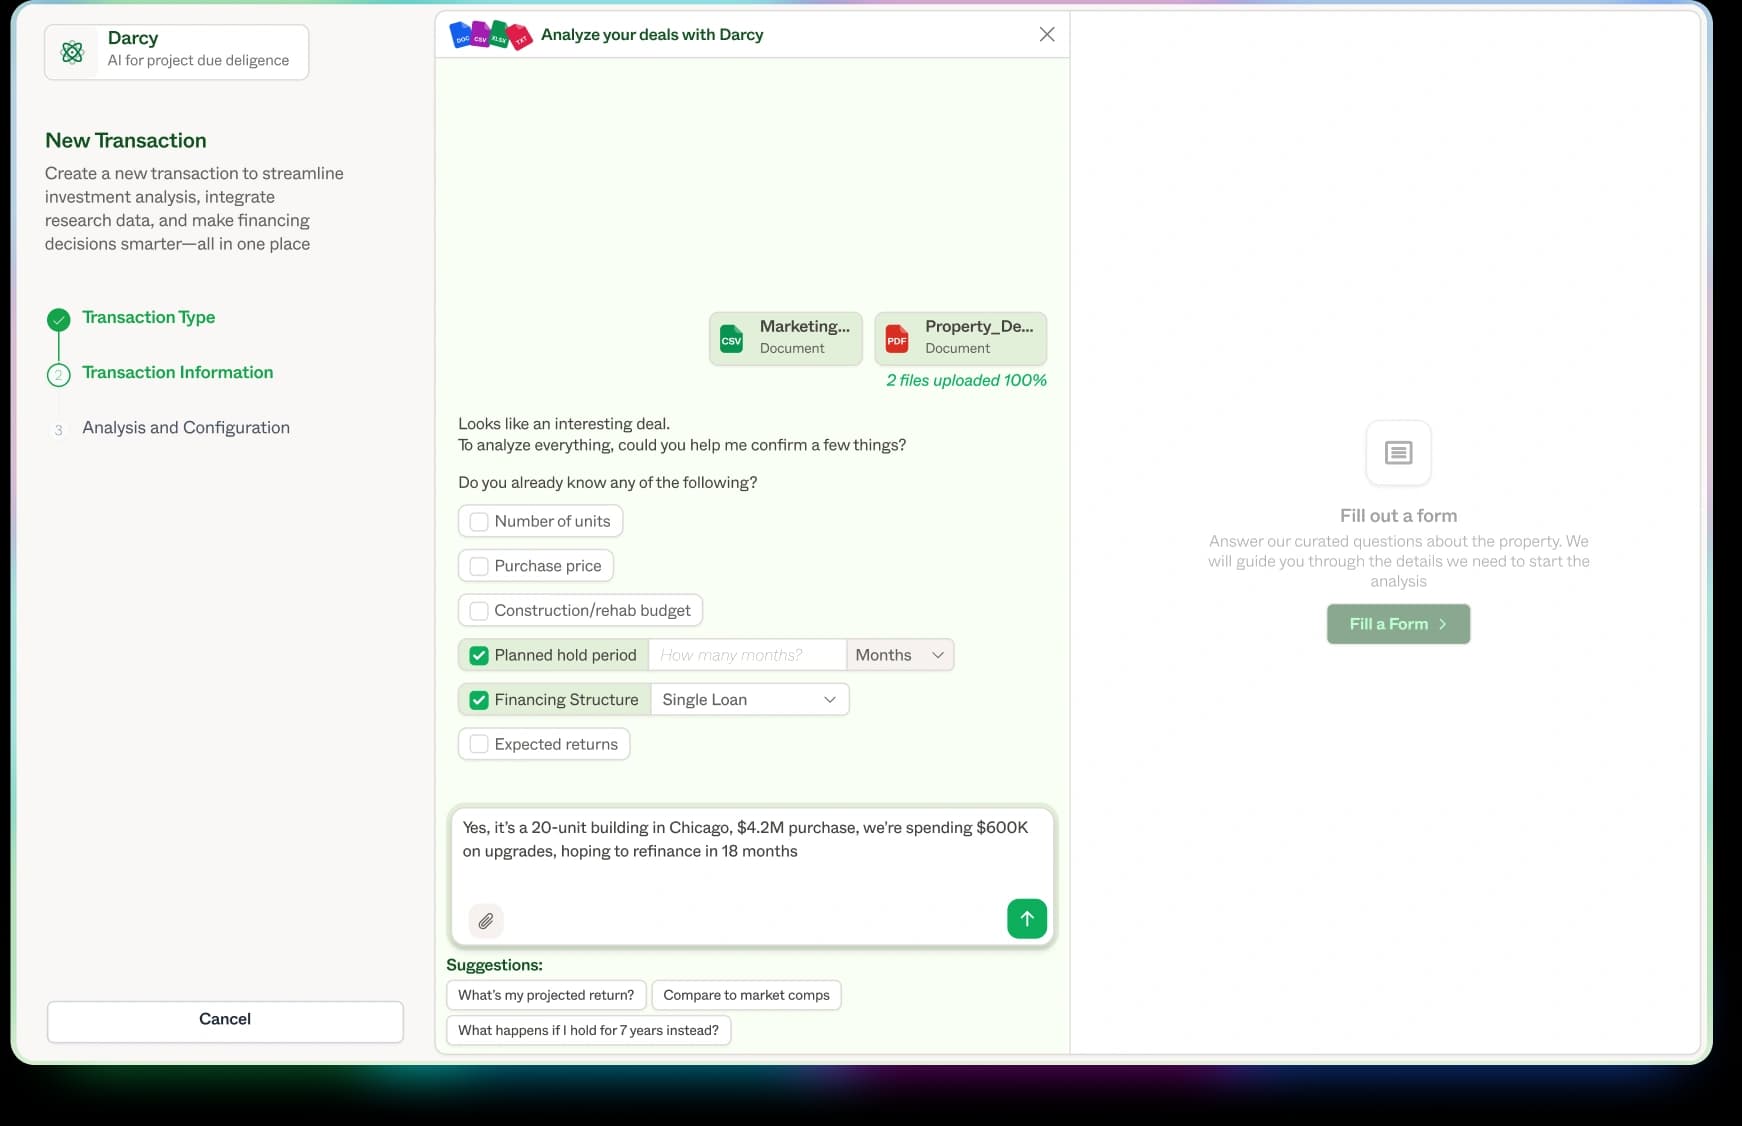Click the Fill a Form button

[x=1397, y=624]
